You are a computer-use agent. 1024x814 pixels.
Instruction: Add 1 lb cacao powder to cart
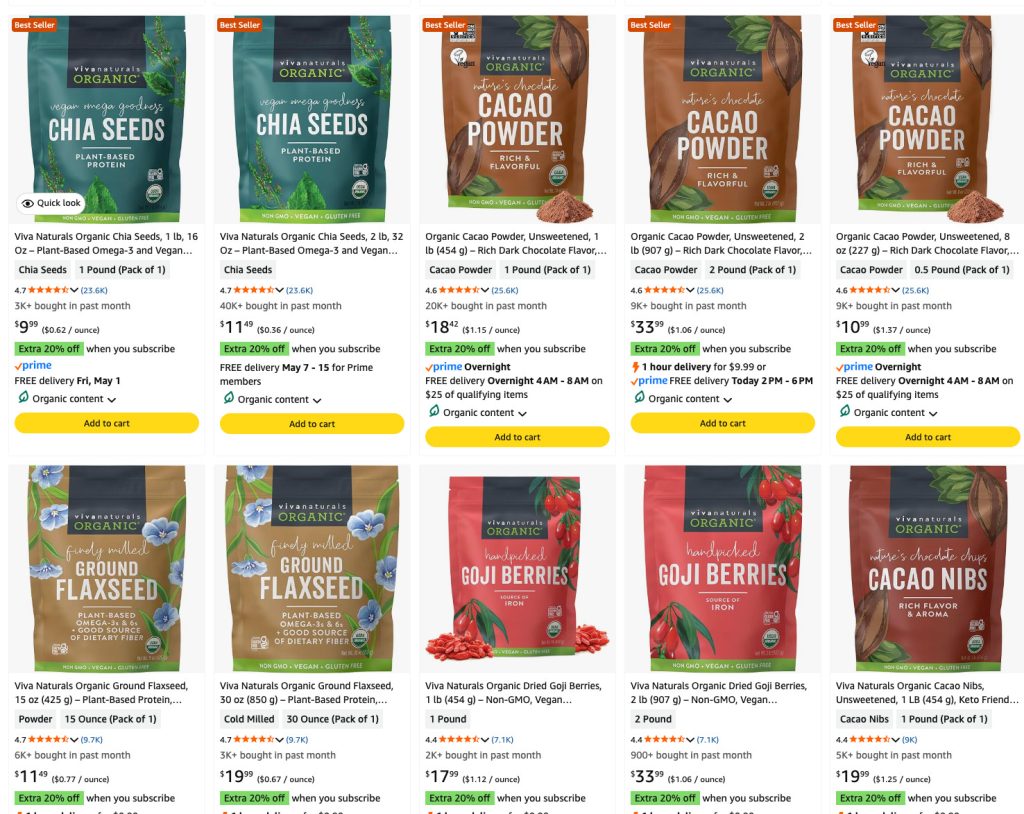tap(517, 437)
